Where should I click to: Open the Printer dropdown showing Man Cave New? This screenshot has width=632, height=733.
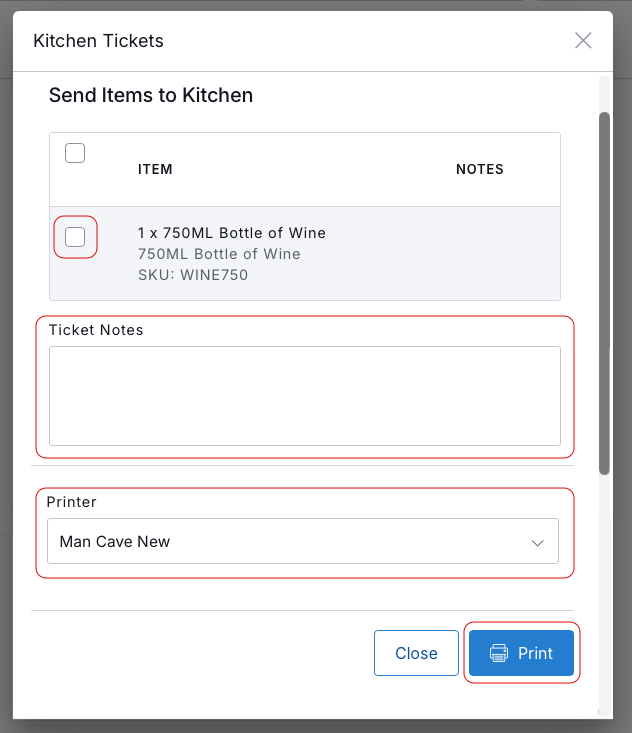tap(303, 541)
